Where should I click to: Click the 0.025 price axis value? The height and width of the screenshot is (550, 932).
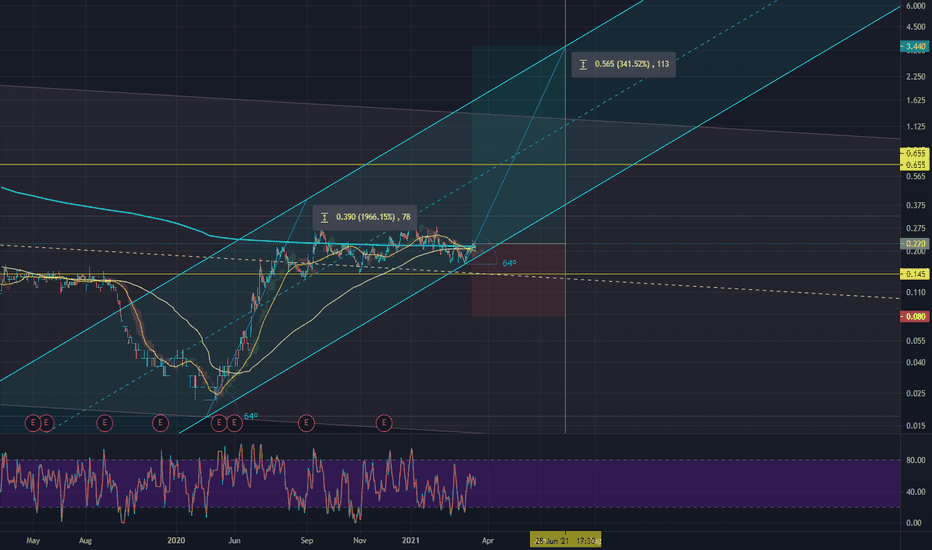click(916, 394)
